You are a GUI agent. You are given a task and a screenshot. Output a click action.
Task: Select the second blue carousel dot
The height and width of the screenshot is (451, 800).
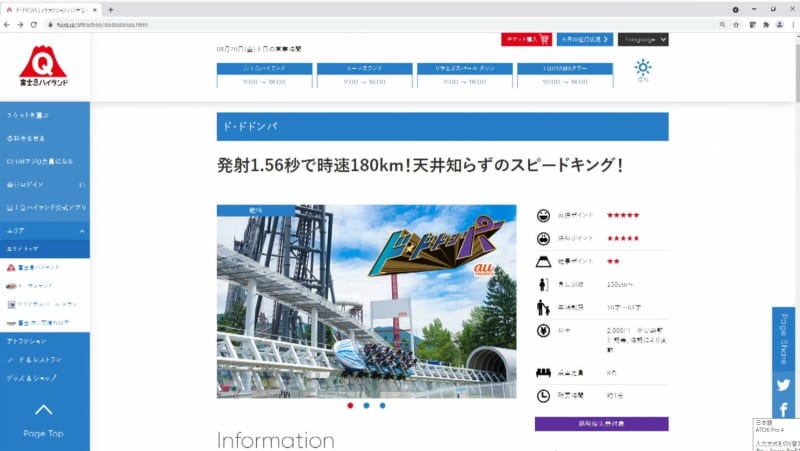366,406
